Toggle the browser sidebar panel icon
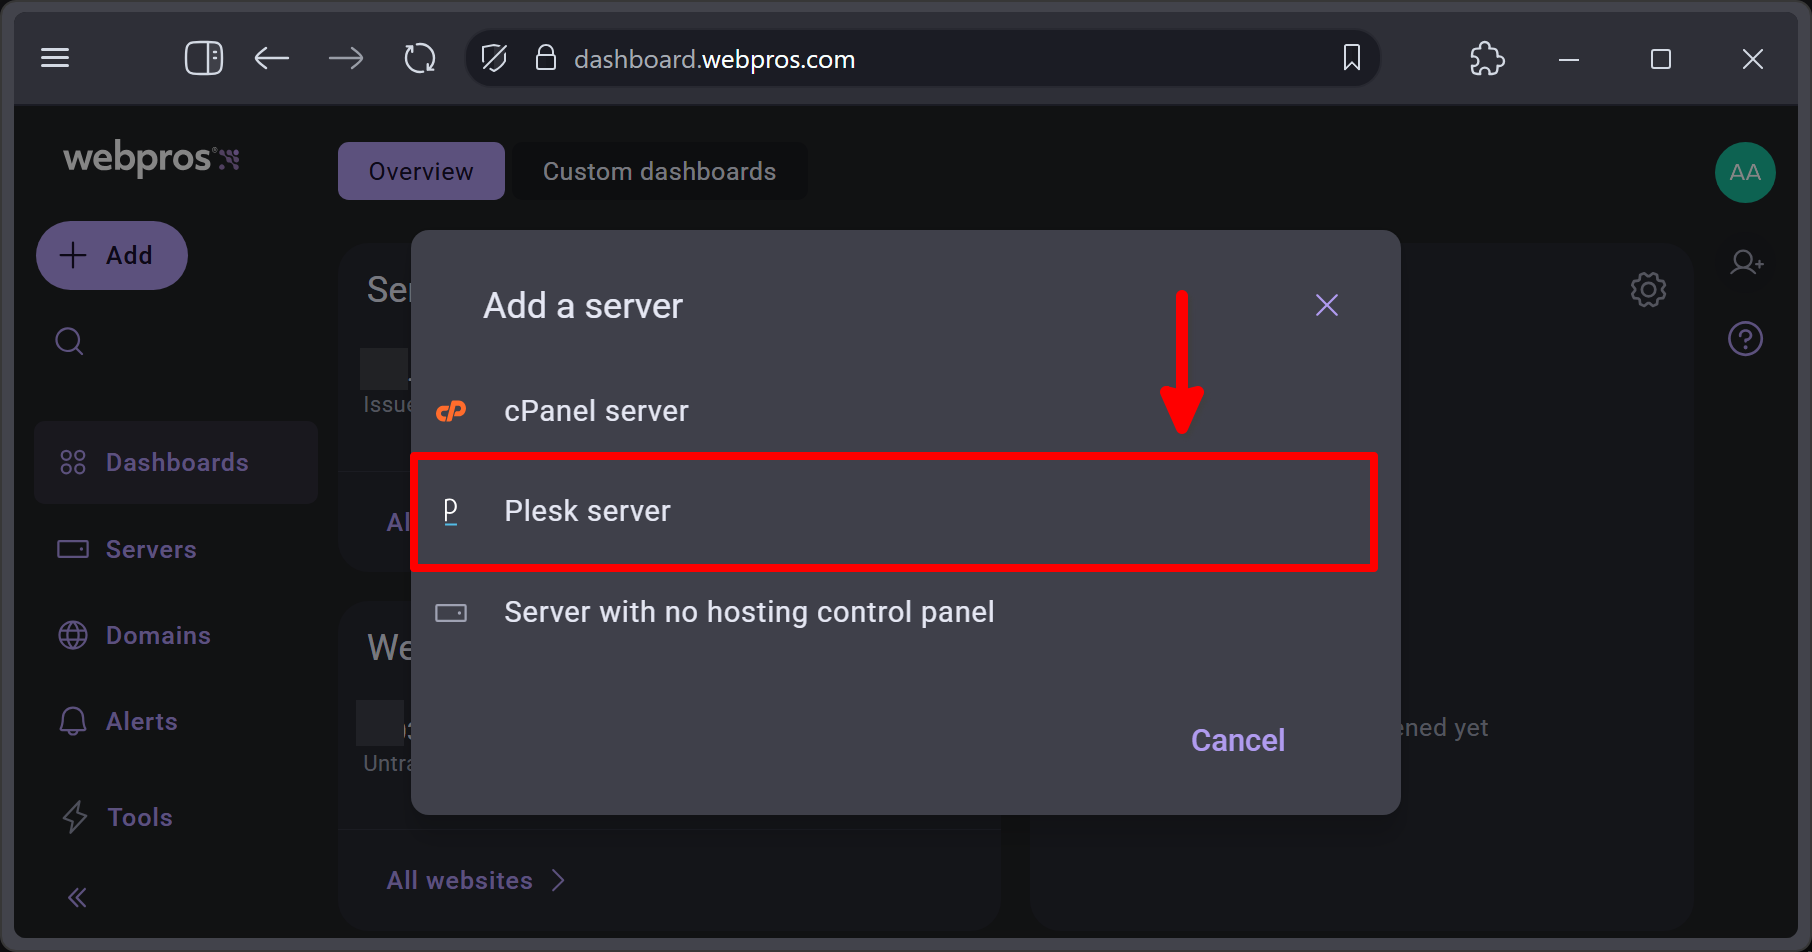 click(204, 58)
